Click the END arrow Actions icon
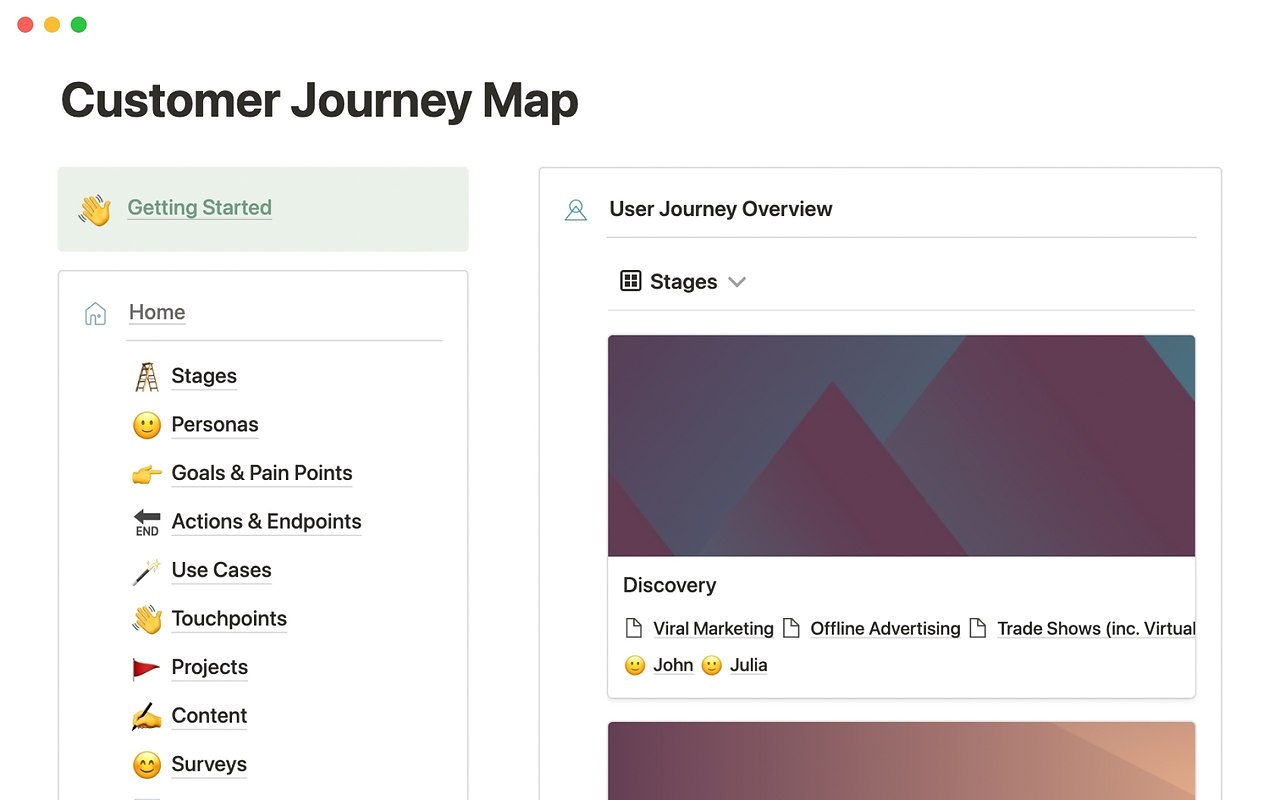1280x800 pixels. pyautogui.click(x=147, y=522)
